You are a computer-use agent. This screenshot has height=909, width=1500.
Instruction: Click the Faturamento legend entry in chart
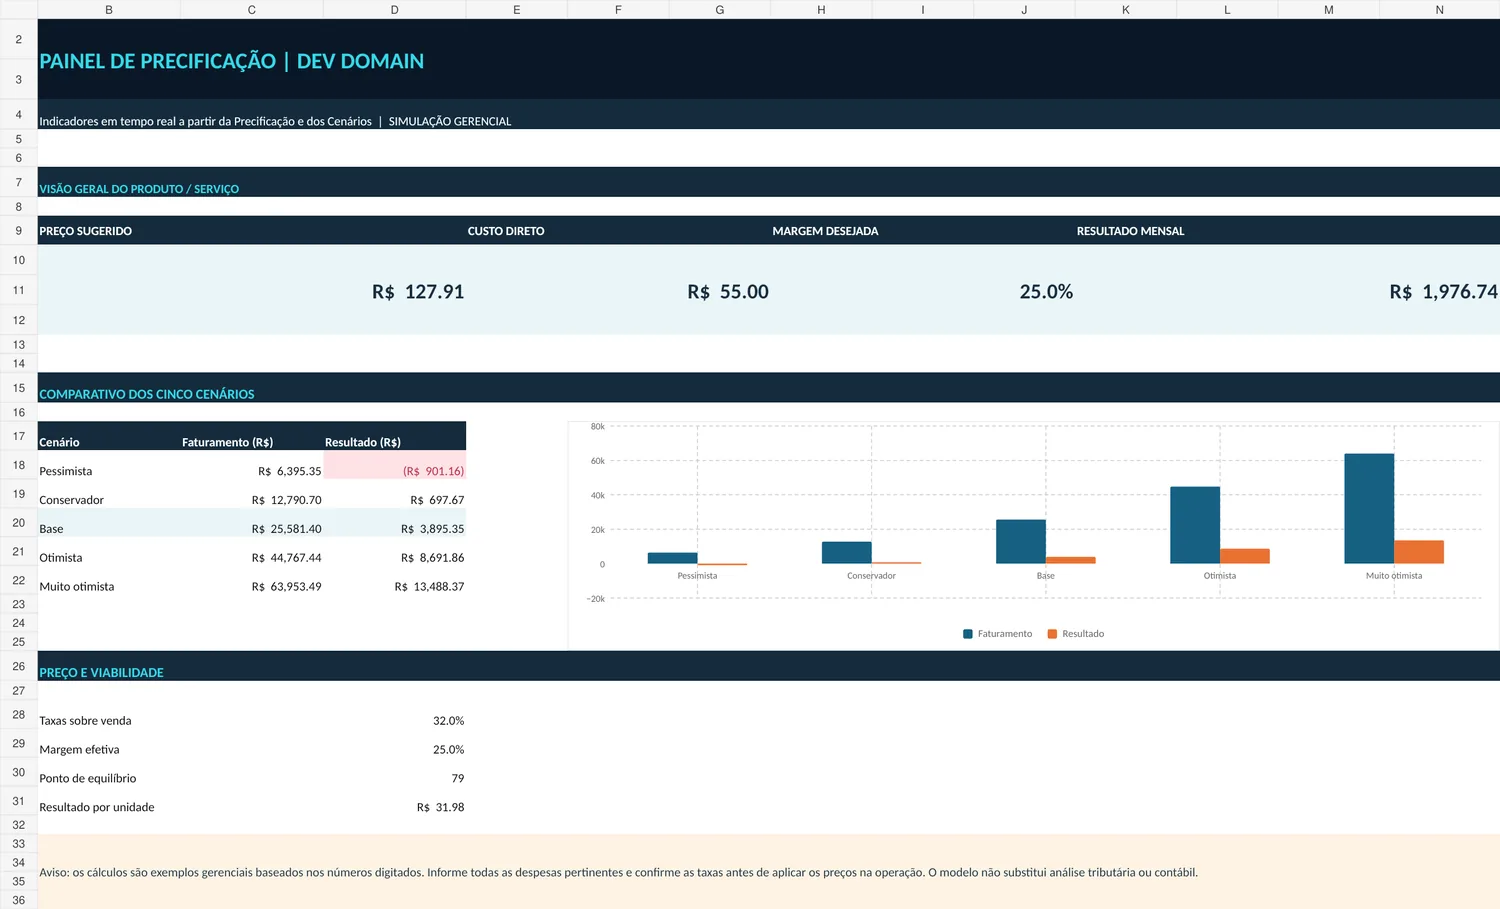[x=997, y=634]
